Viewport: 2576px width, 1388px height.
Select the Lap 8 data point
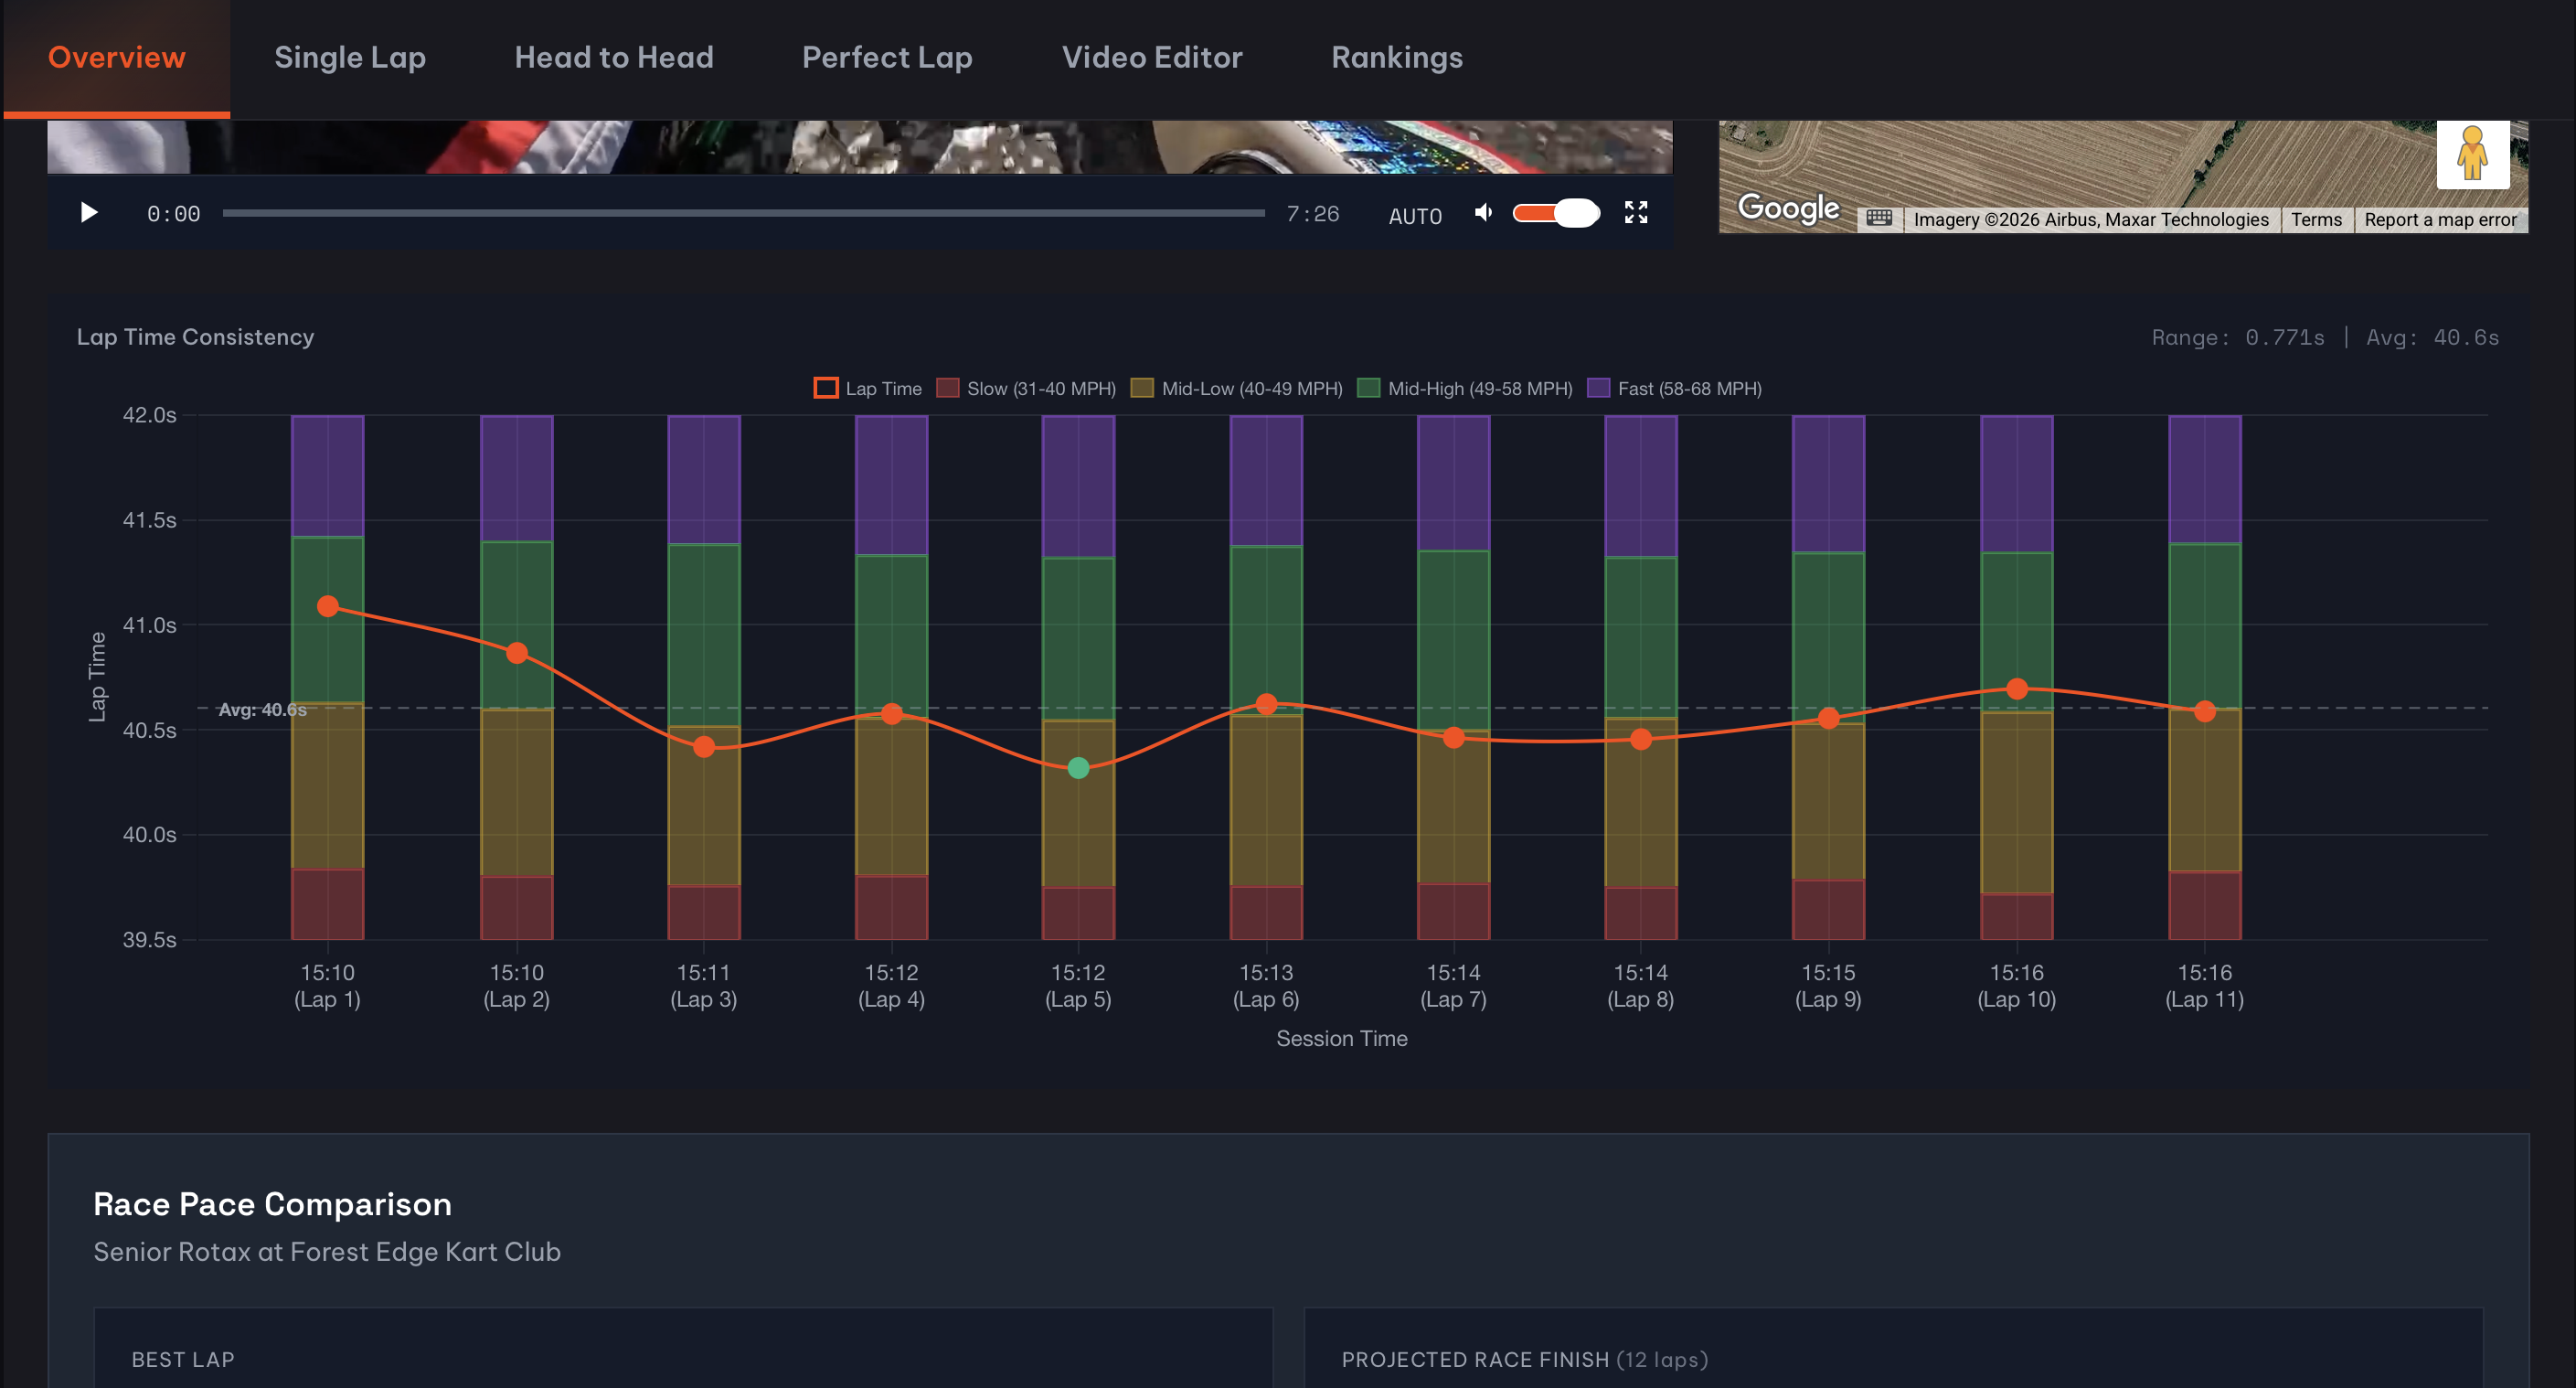coord(1641,740)
